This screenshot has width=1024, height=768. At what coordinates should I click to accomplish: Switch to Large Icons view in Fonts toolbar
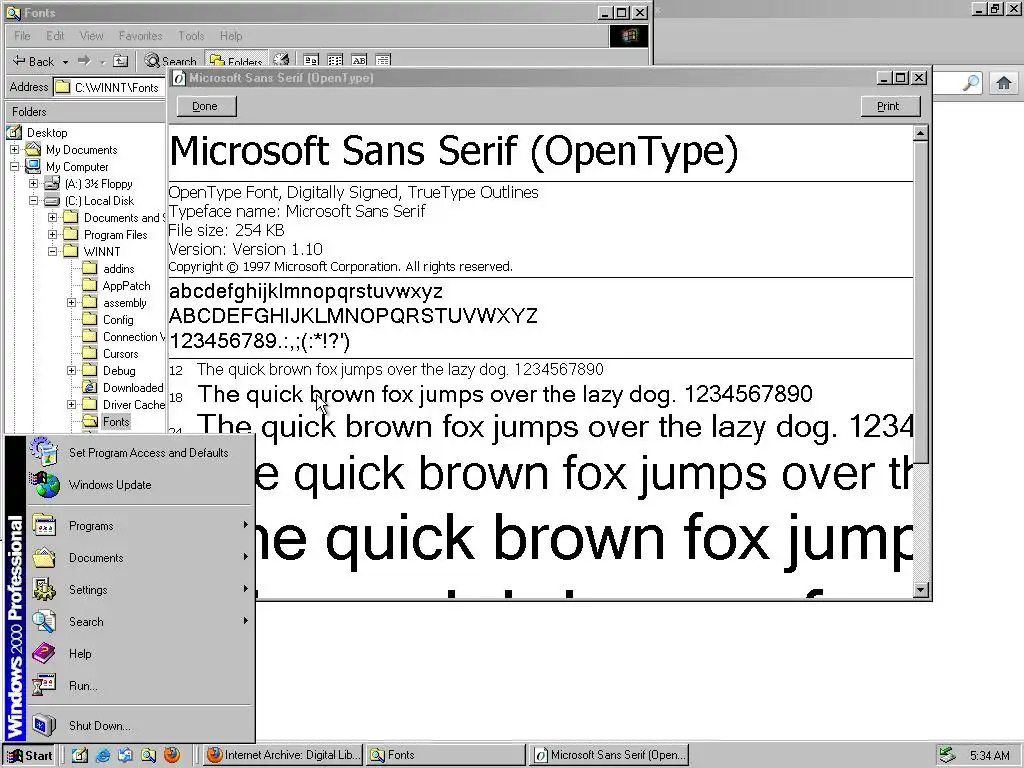click(311, 61)
